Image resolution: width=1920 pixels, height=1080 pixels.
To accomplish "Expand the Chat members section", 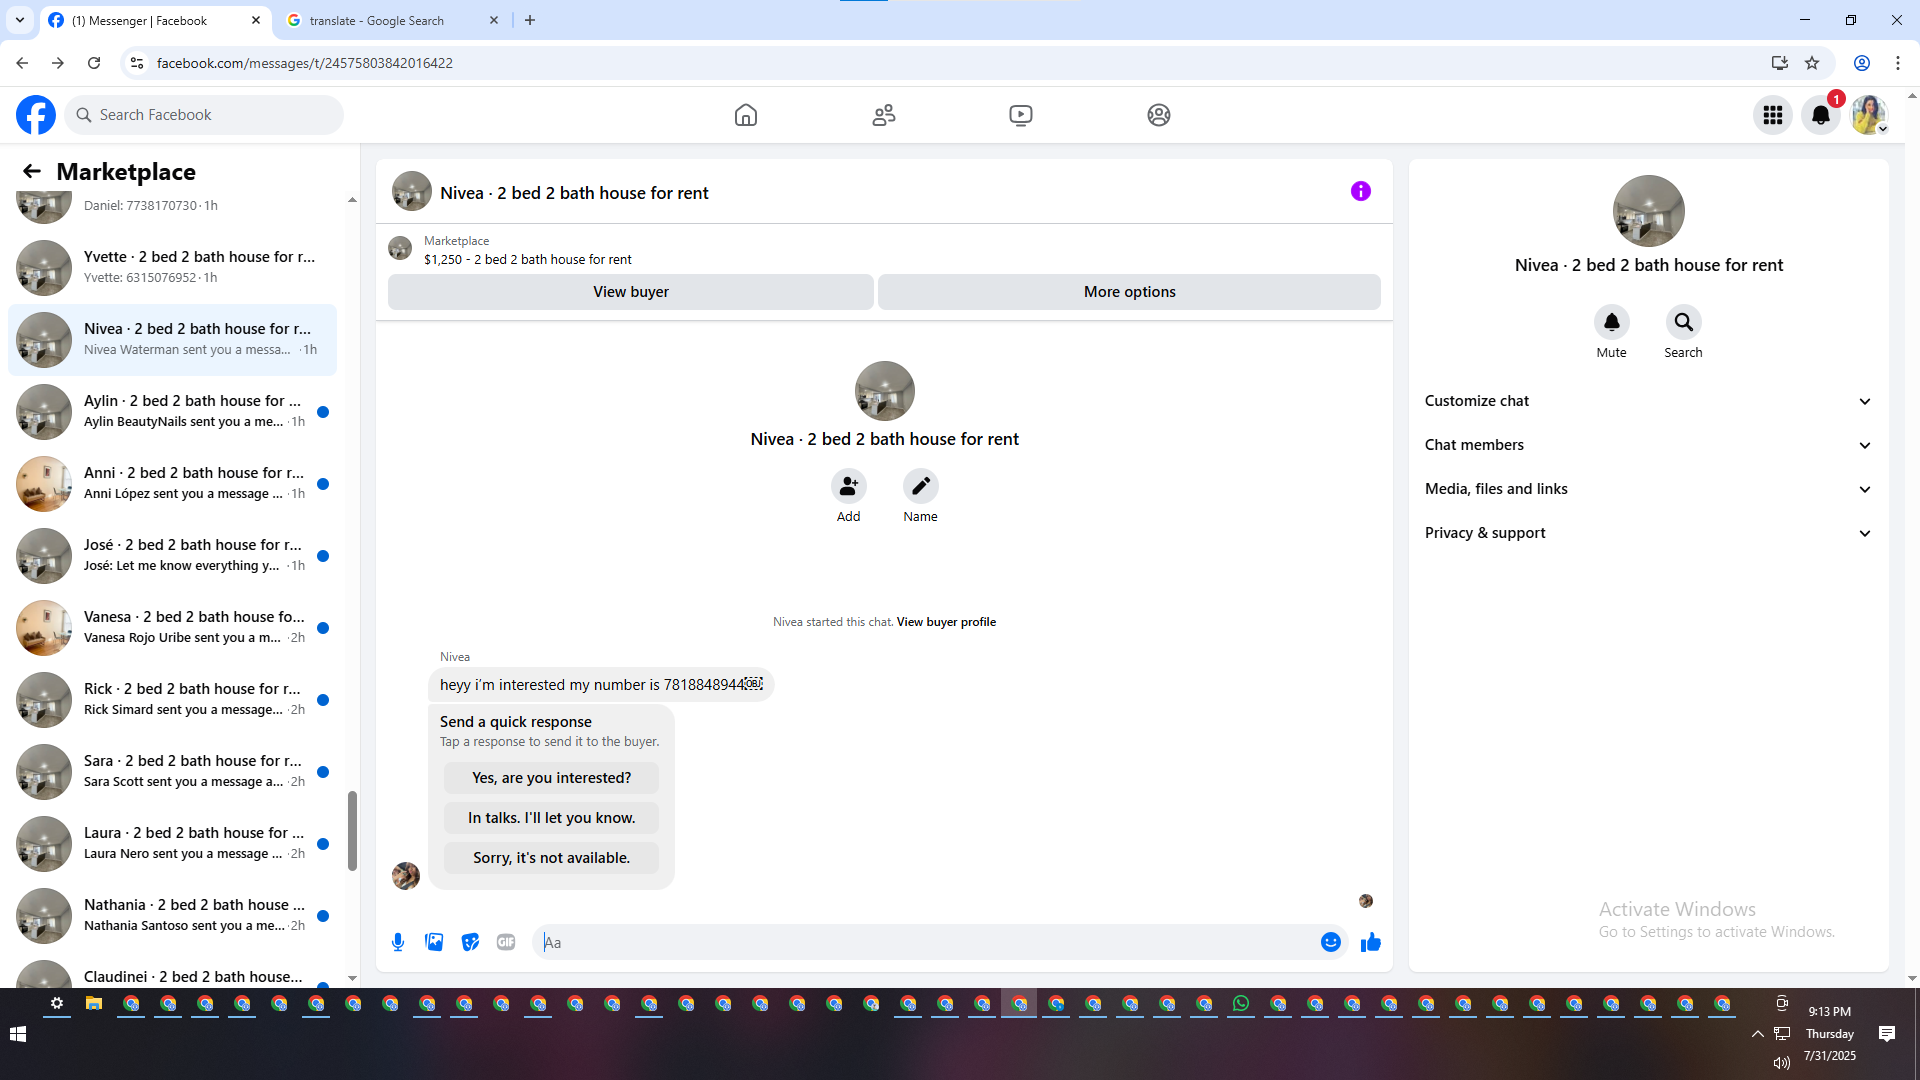I will [1648, 445].
